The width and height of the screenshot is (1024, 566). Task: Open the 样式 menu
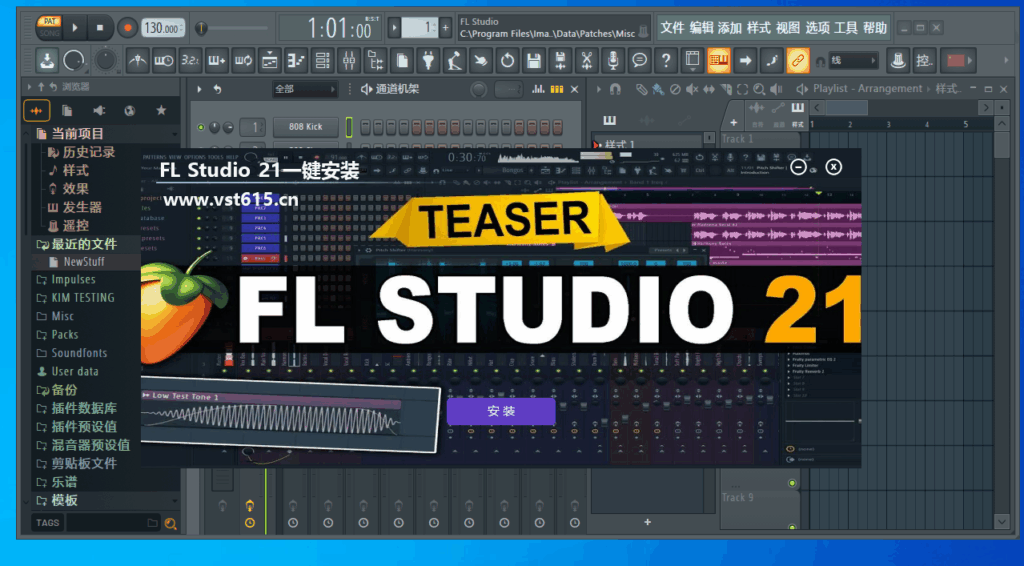click(759, 27)
